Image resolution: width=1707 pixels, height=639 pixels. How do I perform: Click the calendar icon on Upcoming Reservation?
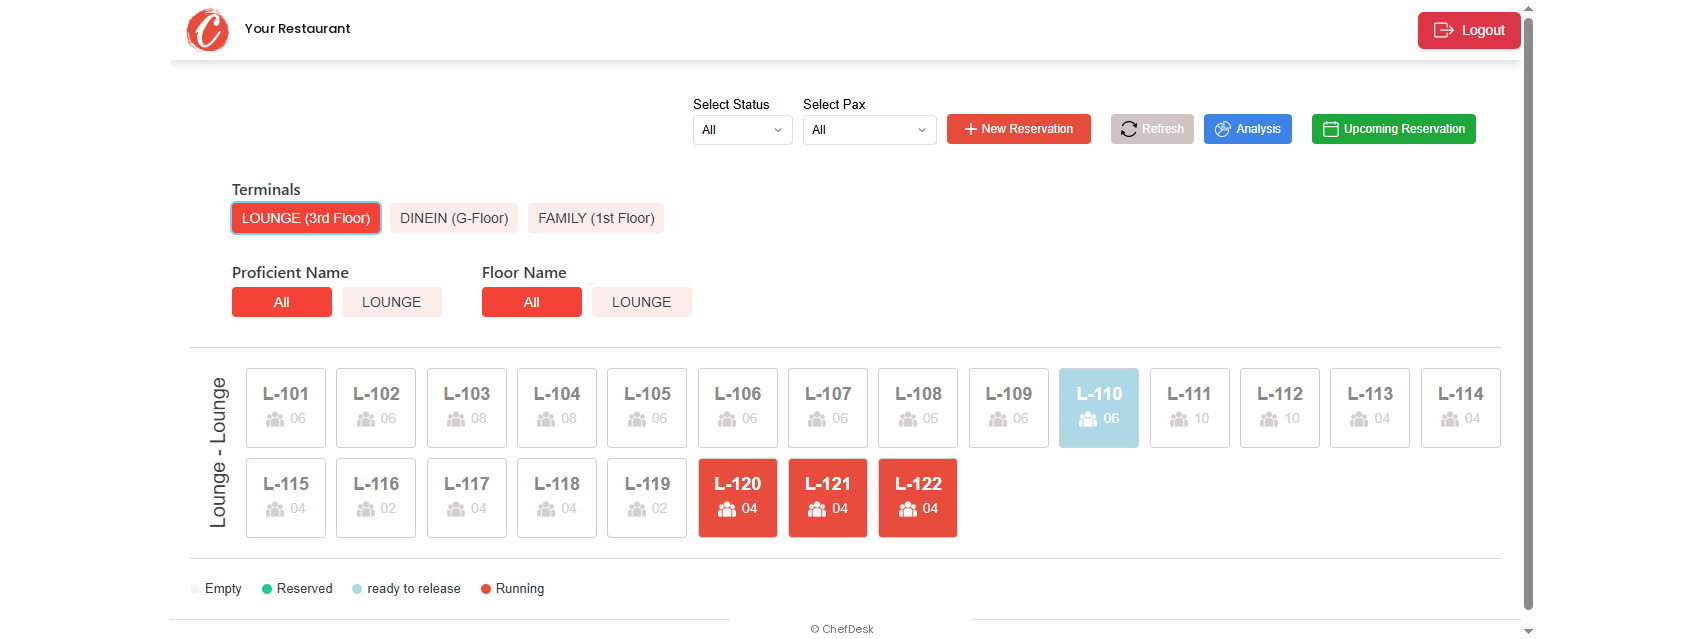coord(1330,129)
